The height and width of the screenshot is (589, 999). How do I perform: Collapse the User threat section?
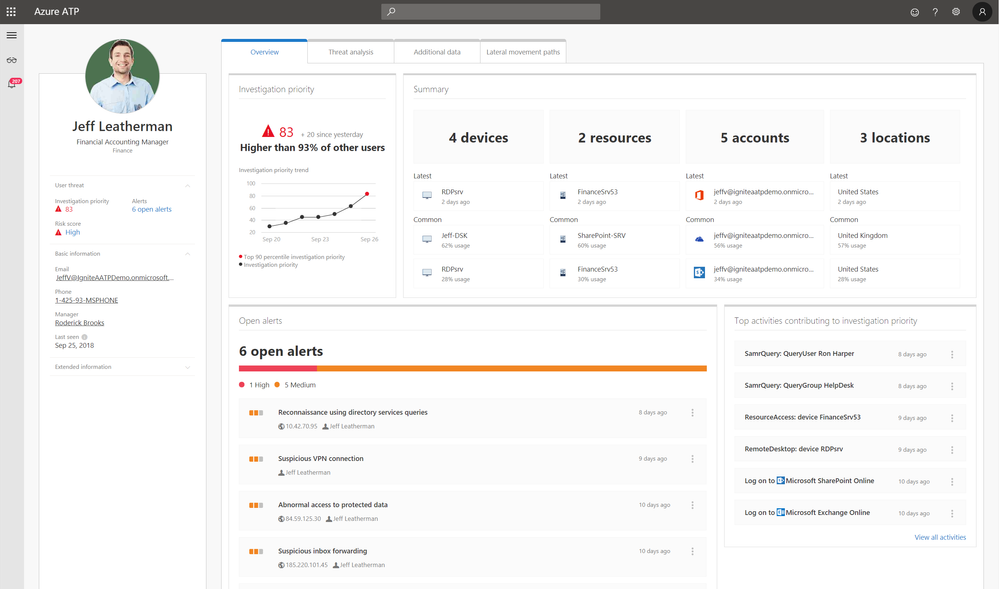point(187,185)
